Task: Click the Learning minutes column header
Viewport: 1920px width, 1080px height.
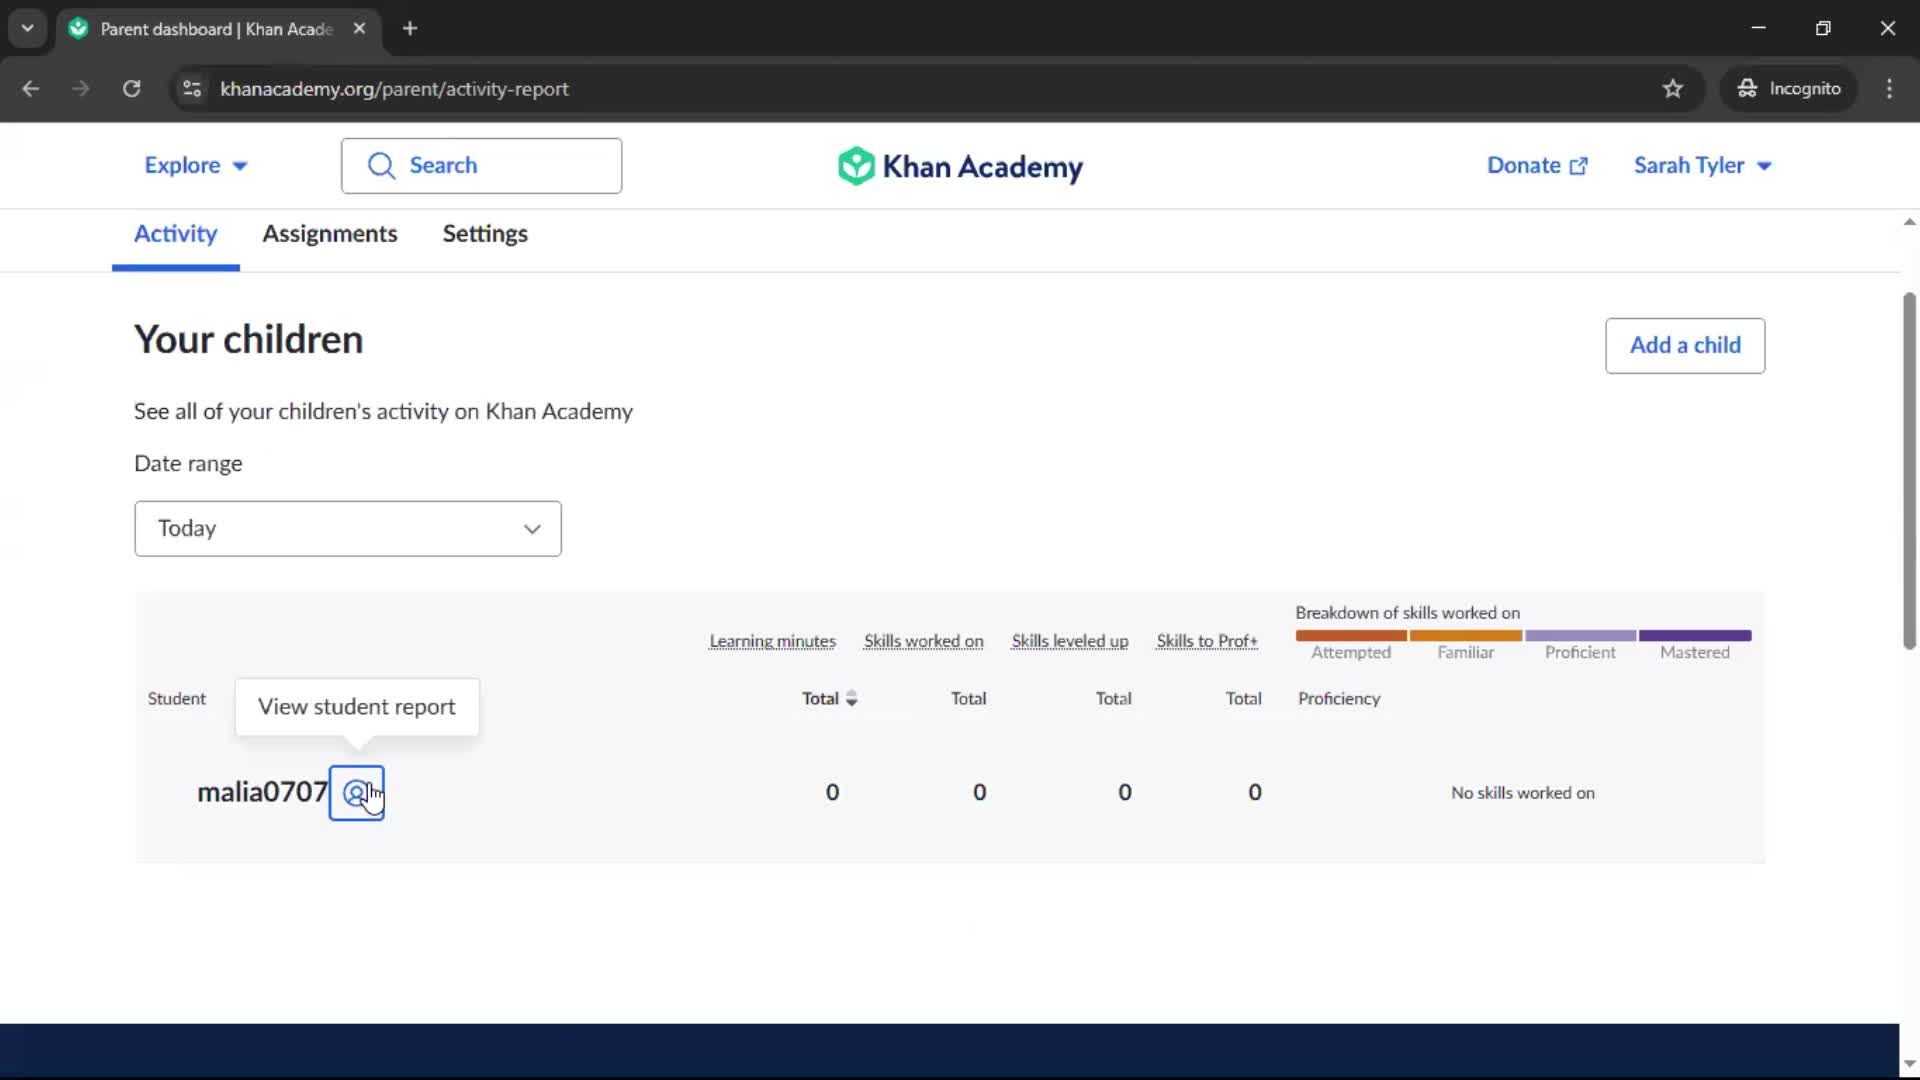Action: click(772, 642)
